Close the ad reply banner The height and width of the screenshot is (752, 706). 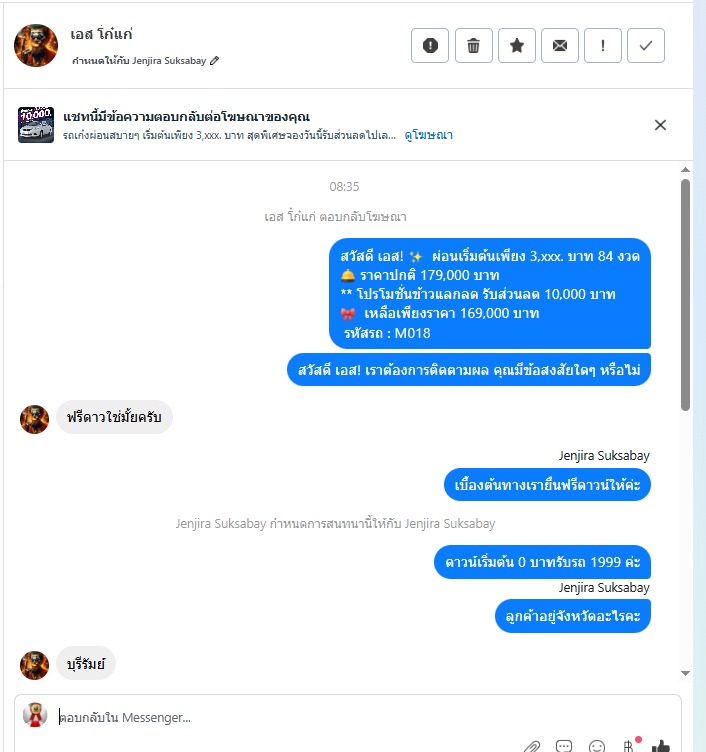pos(660,125)
